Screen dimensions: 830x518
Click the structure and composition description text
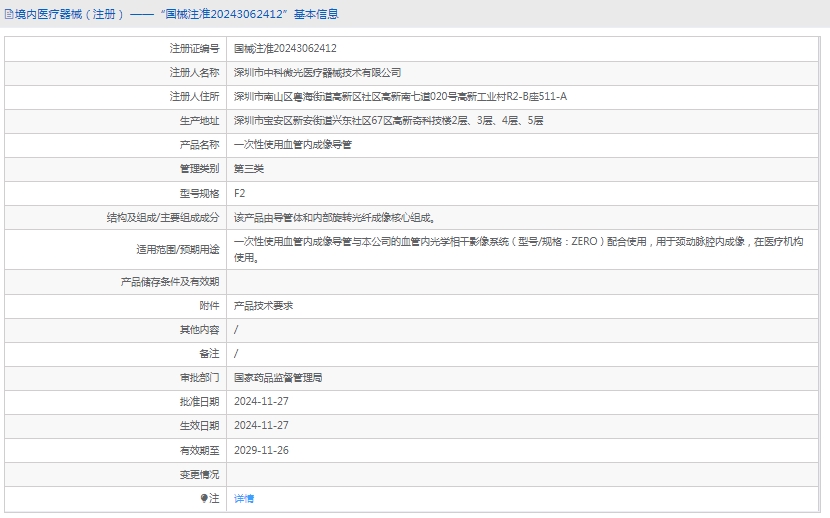pyautogui.click(x=334, y=217)
